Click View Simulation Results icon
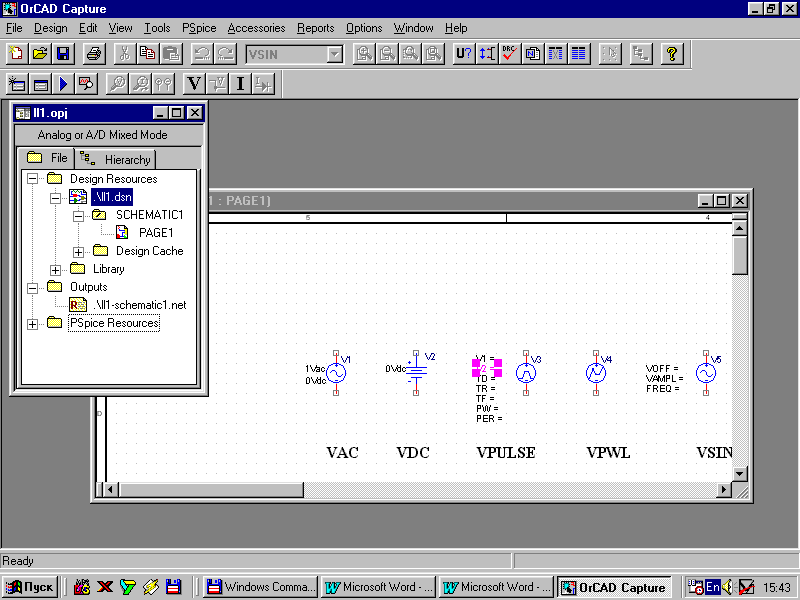This screenshot has height=600, width=800. coord(86,84)
